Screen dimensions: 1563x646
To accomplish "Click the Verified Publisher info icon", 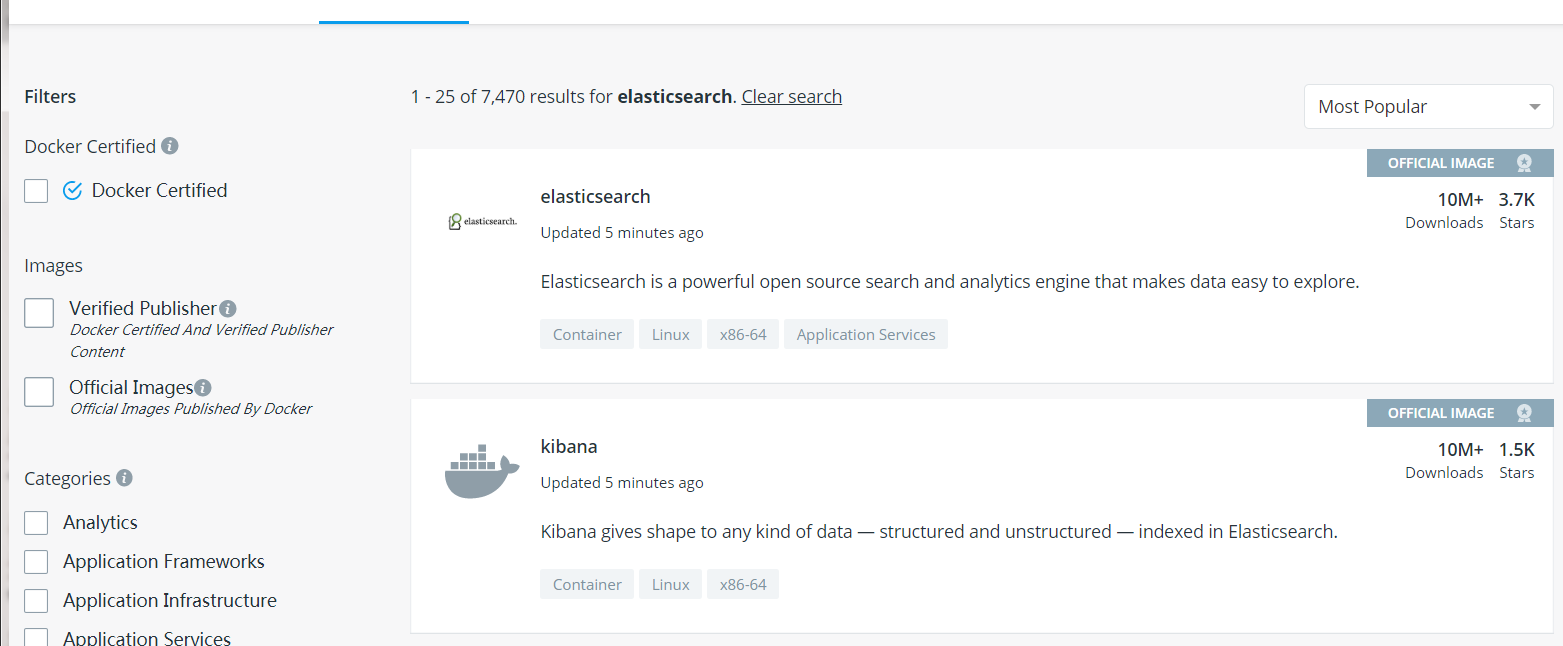I will [228, 308].
